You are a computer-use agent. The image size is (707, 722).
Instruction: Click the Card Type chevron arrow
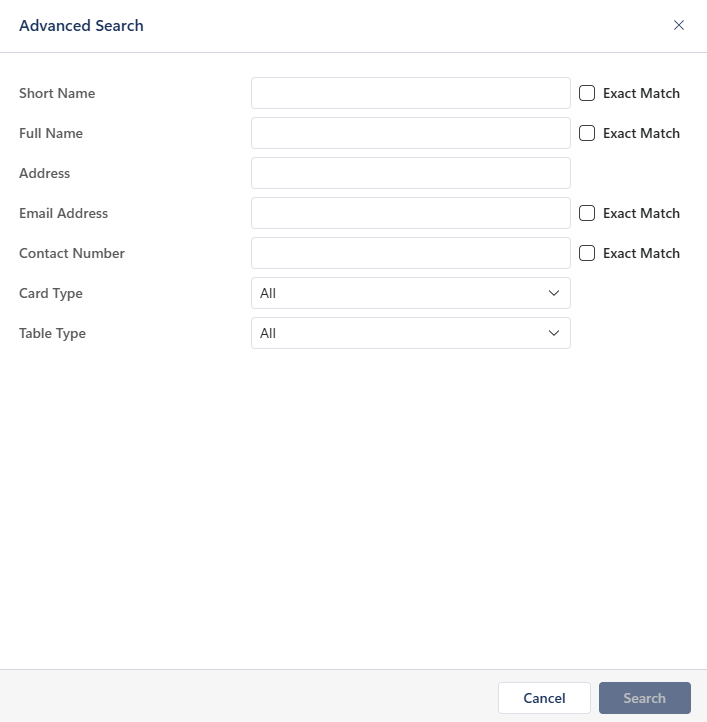tap(554, 293)
